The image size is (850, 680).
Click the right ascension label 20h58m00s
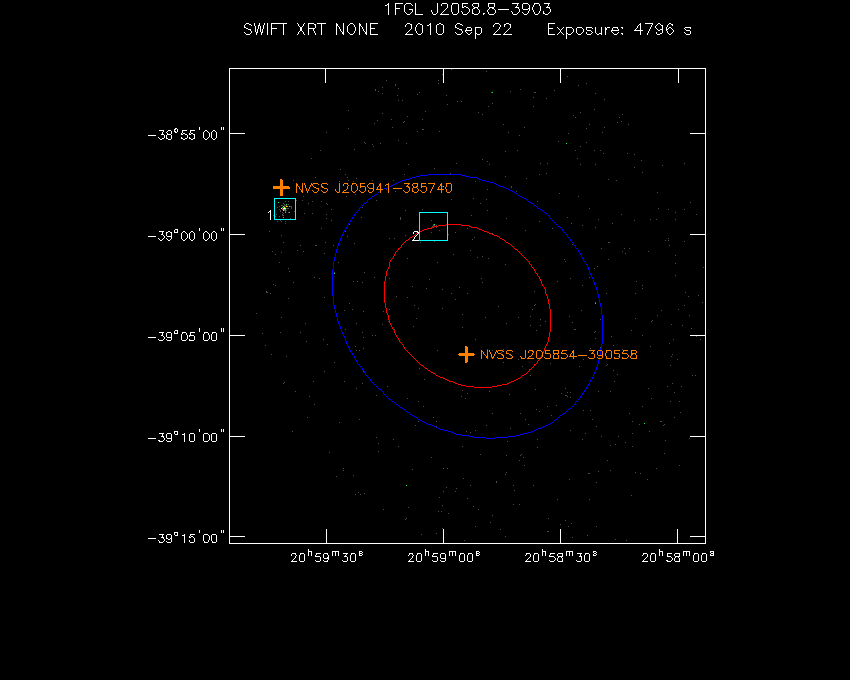pos(678,557)
